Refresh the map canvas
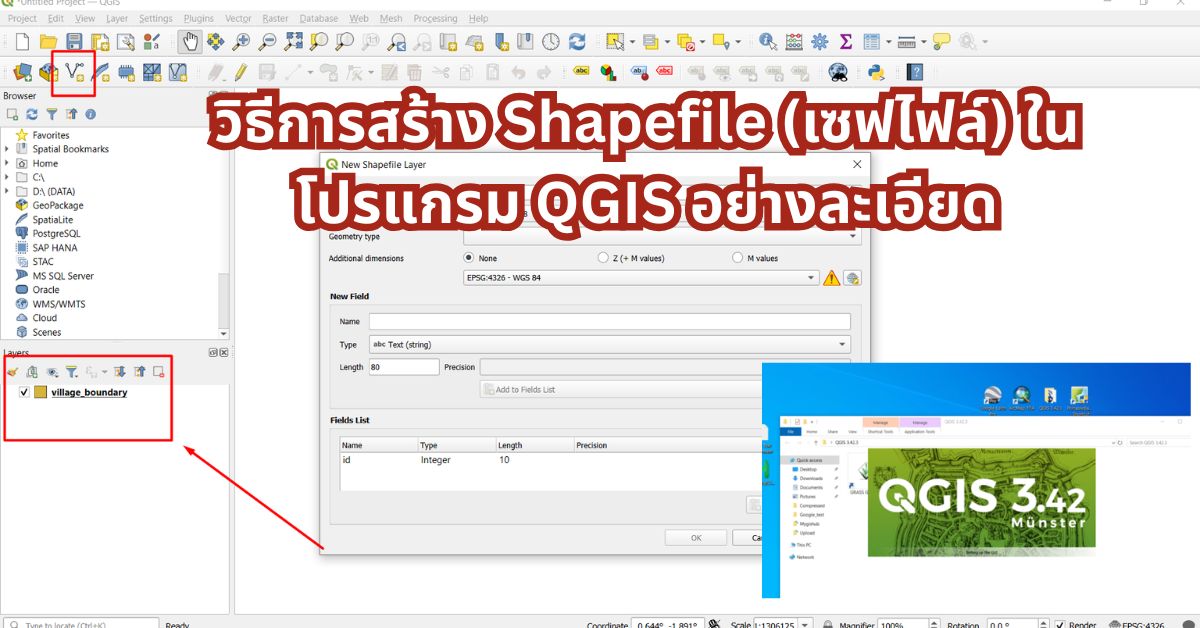The width and height of the screenshot is (1200, 628). [577, 42]
